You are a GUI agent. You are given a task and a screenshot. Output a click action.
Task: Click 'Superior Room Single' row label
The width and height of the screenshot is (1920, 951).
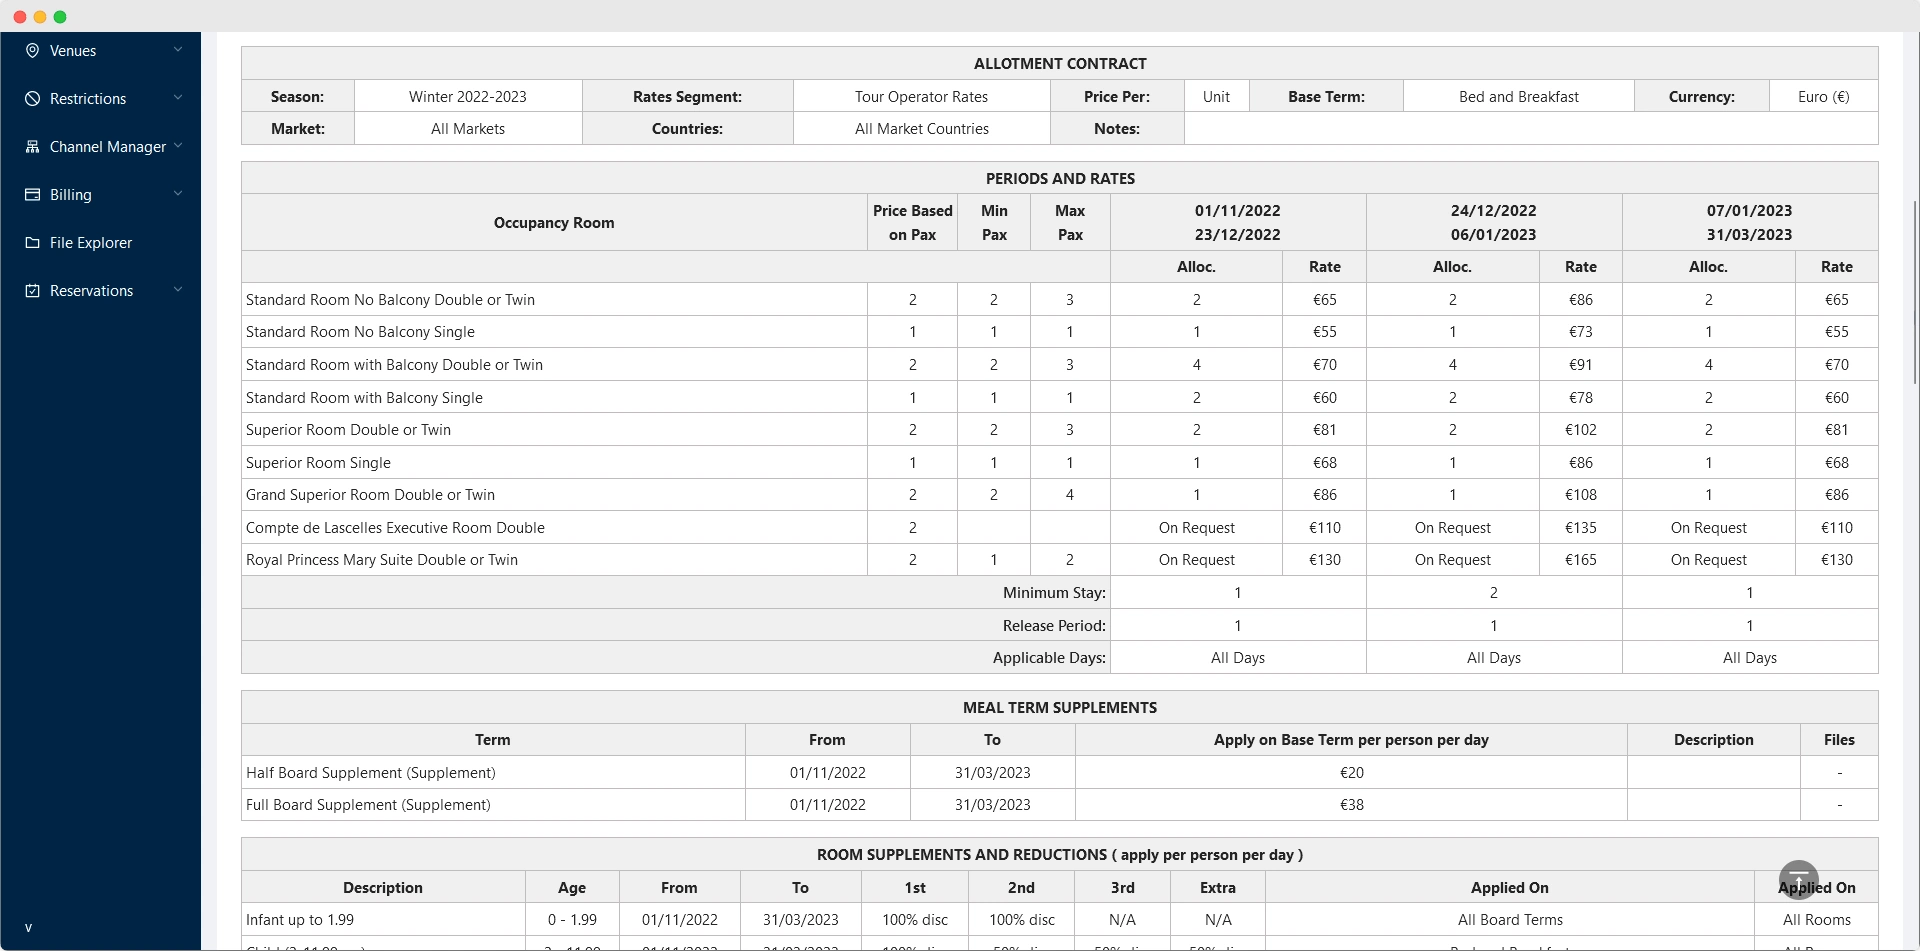[x=318, y=463]
